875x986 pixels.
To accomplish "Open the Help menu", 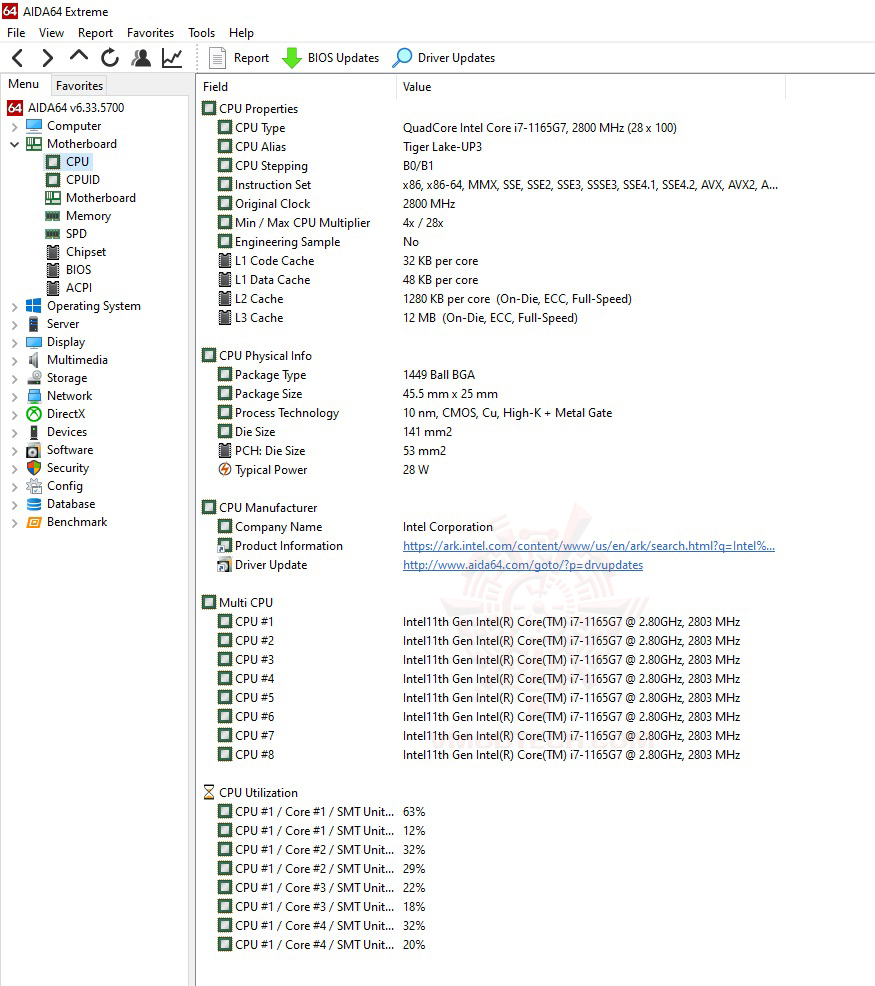I will 241,33.
